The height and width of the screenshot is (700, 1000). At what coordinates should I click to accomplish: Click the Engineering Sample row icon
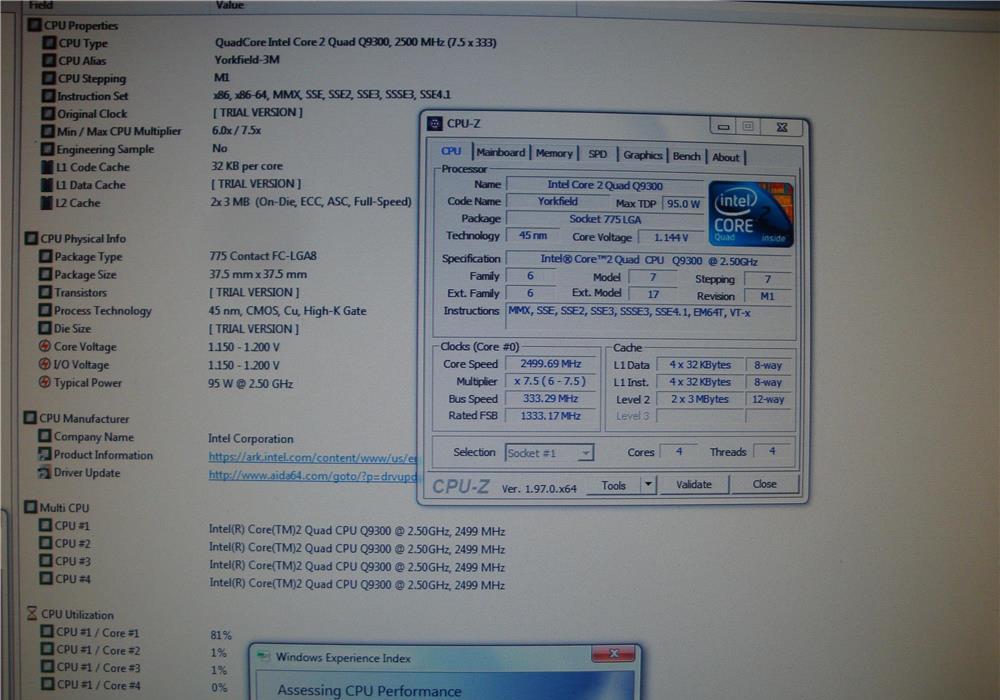47,149
